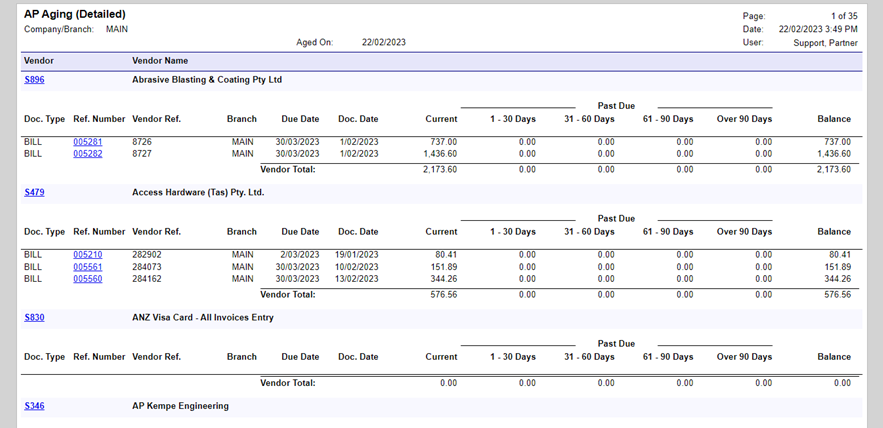The width and height of the screenshot is (883, 428).
Task: Click current amount 737.00
Action: [x=444, y=142]
